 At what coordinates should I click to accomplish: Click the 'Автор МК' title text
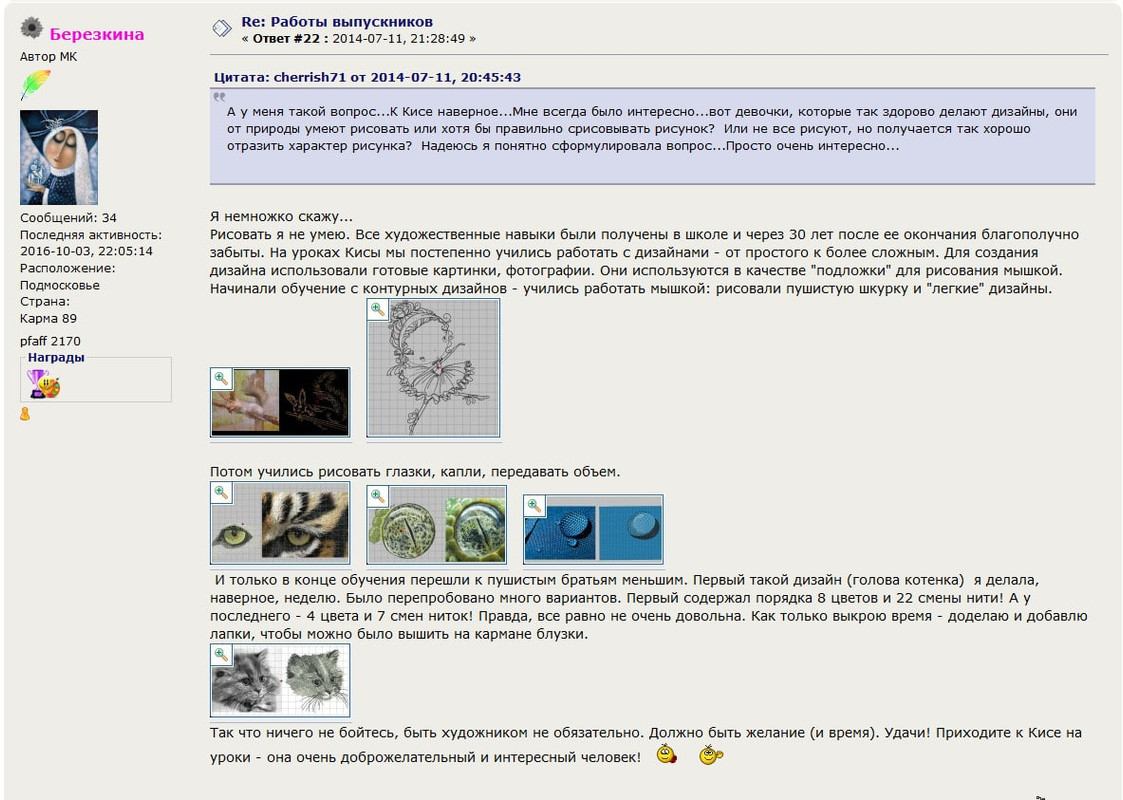[48, 57]
